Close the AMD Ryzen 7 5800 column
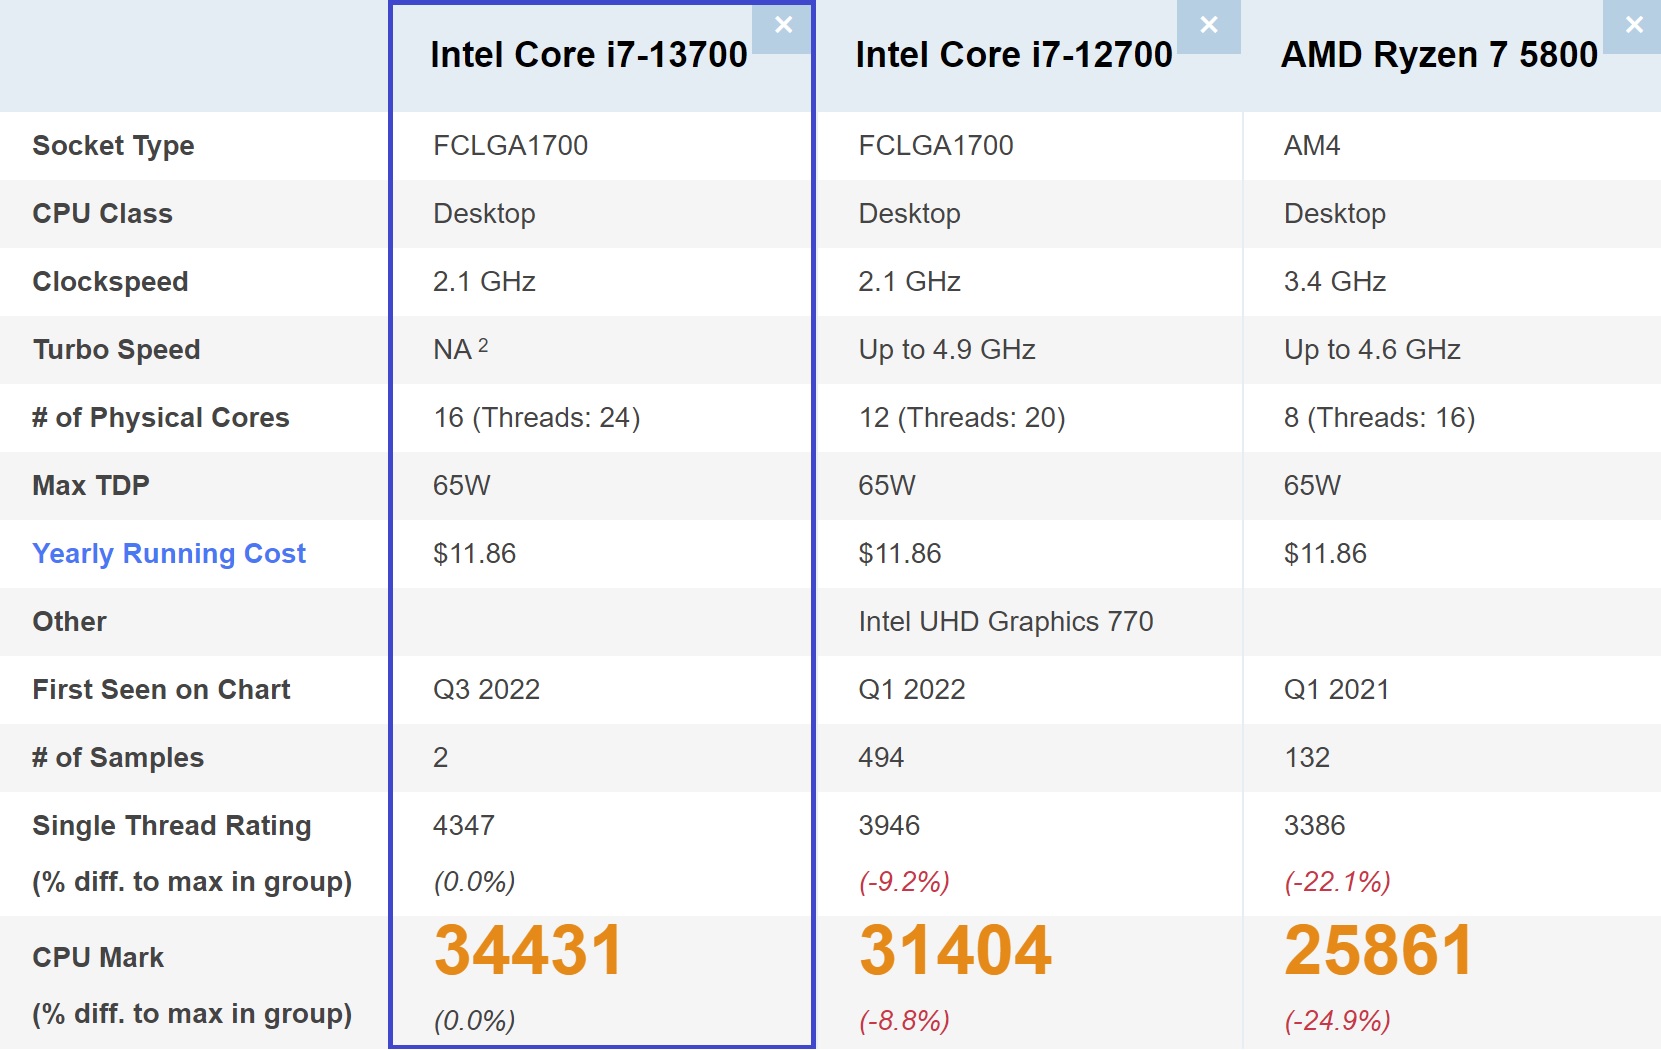Viewport: 1661px width, 1050px height. 1633,26
